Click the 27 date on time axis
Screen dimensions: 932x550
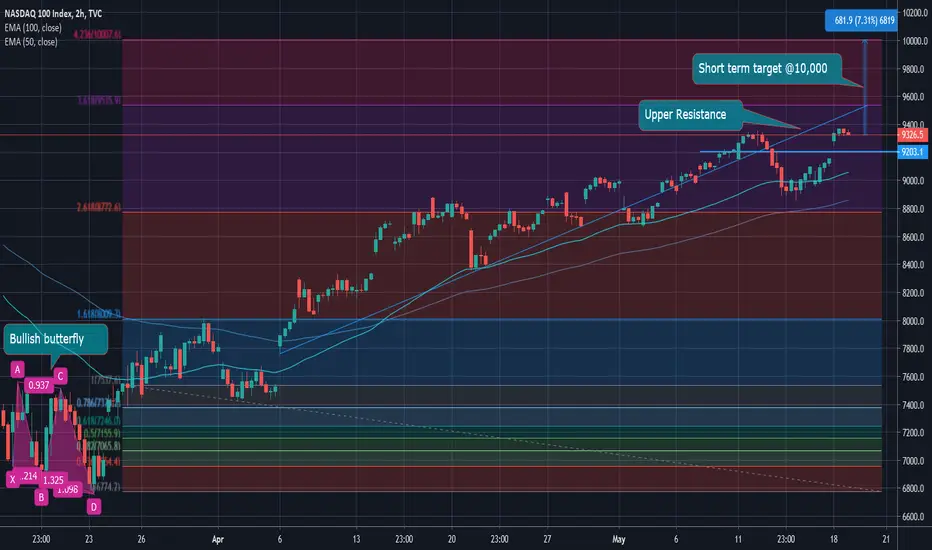coord(547,539)
